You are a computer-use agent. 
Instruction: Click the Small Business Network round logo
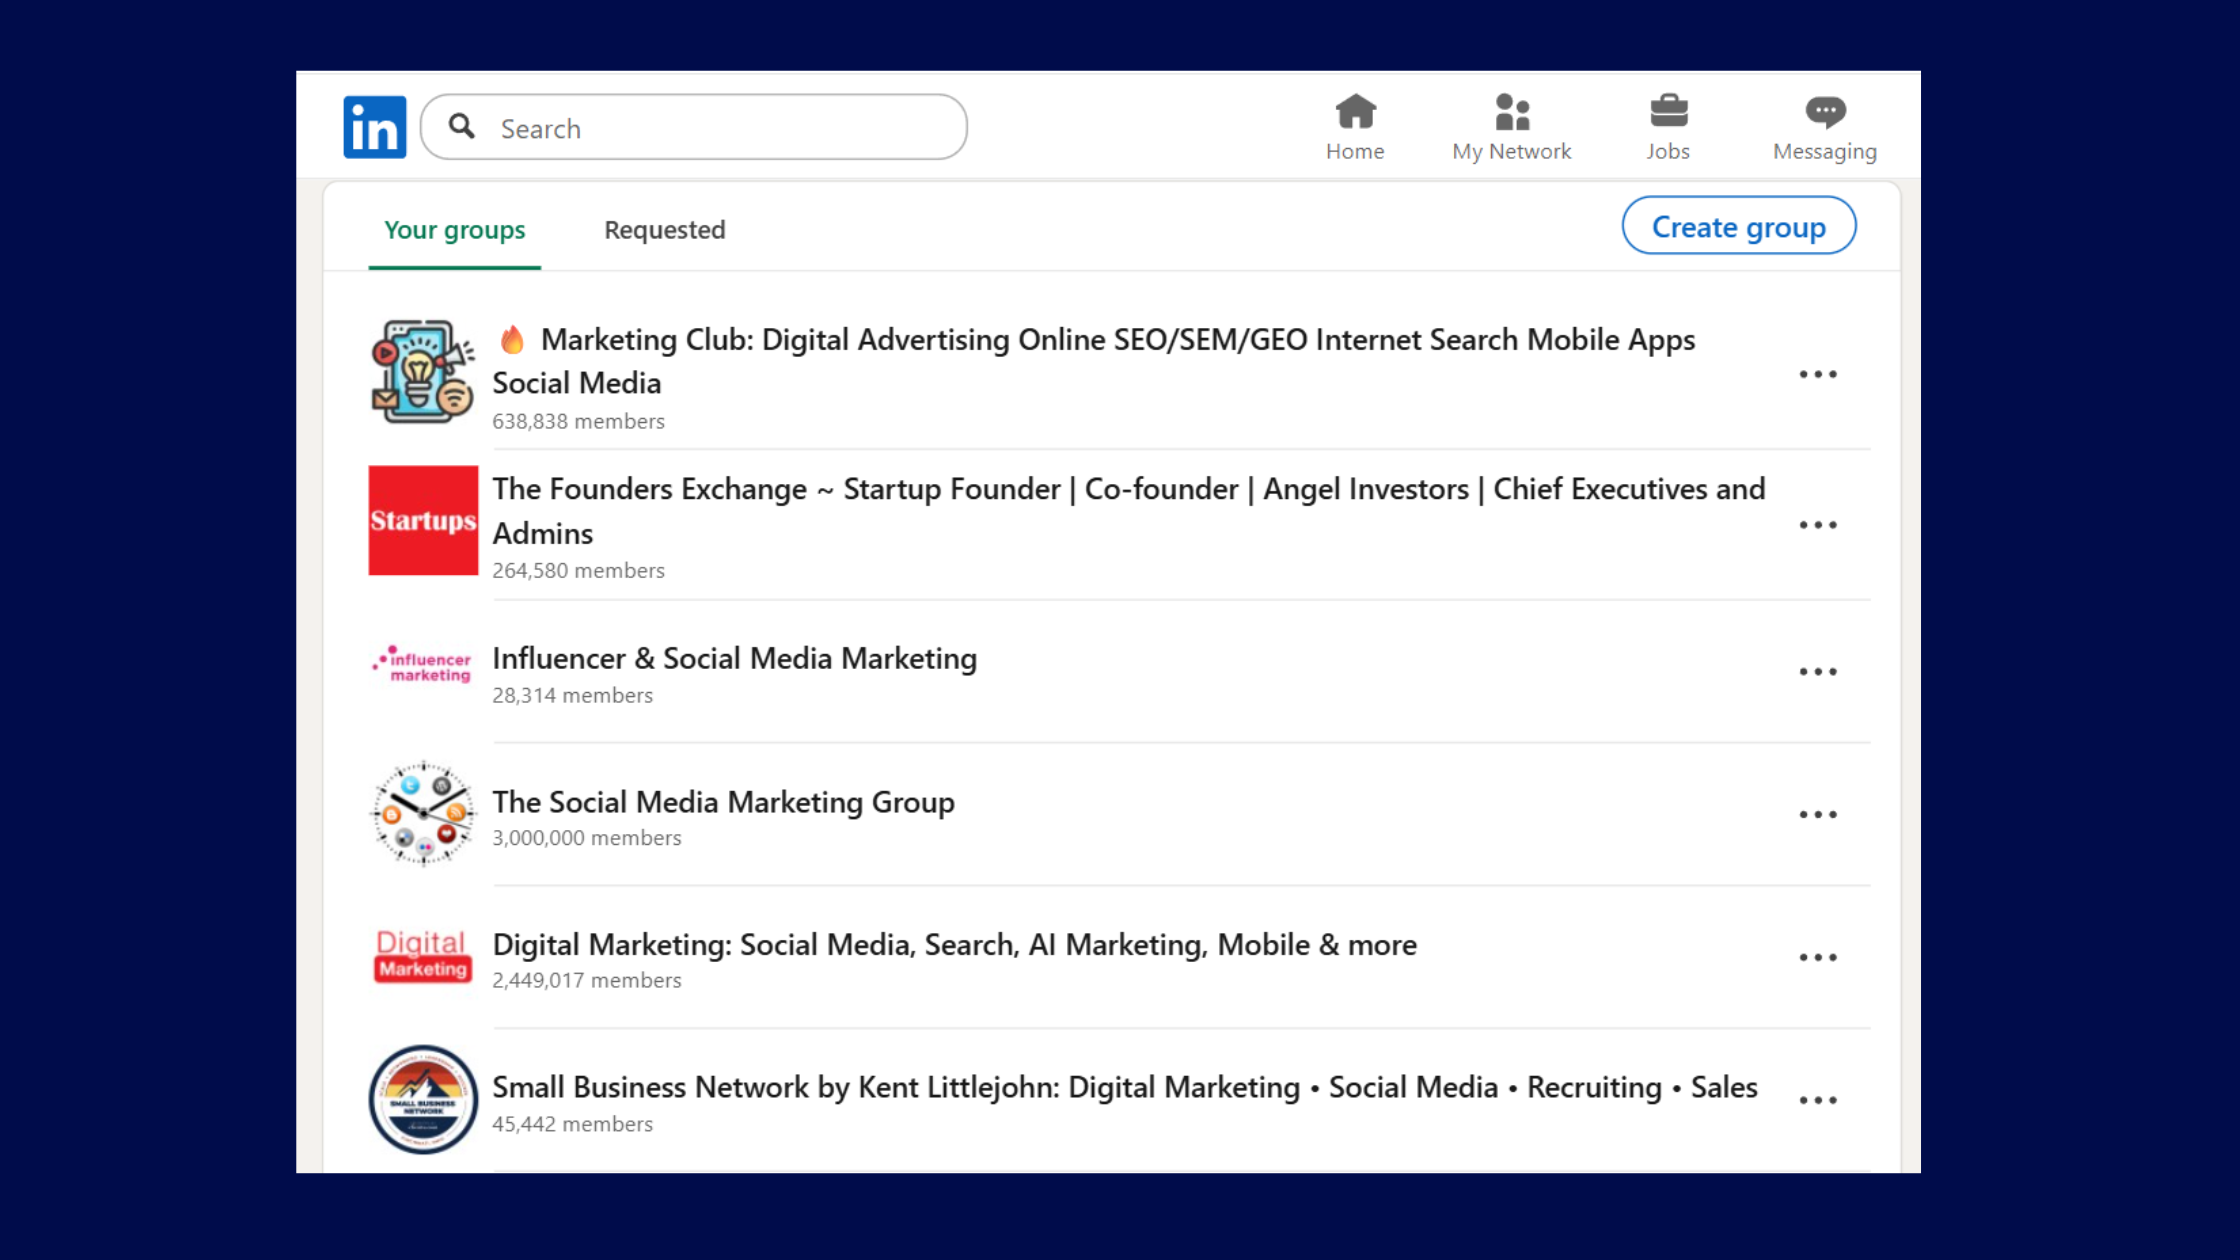click(x=423, y=1100)
